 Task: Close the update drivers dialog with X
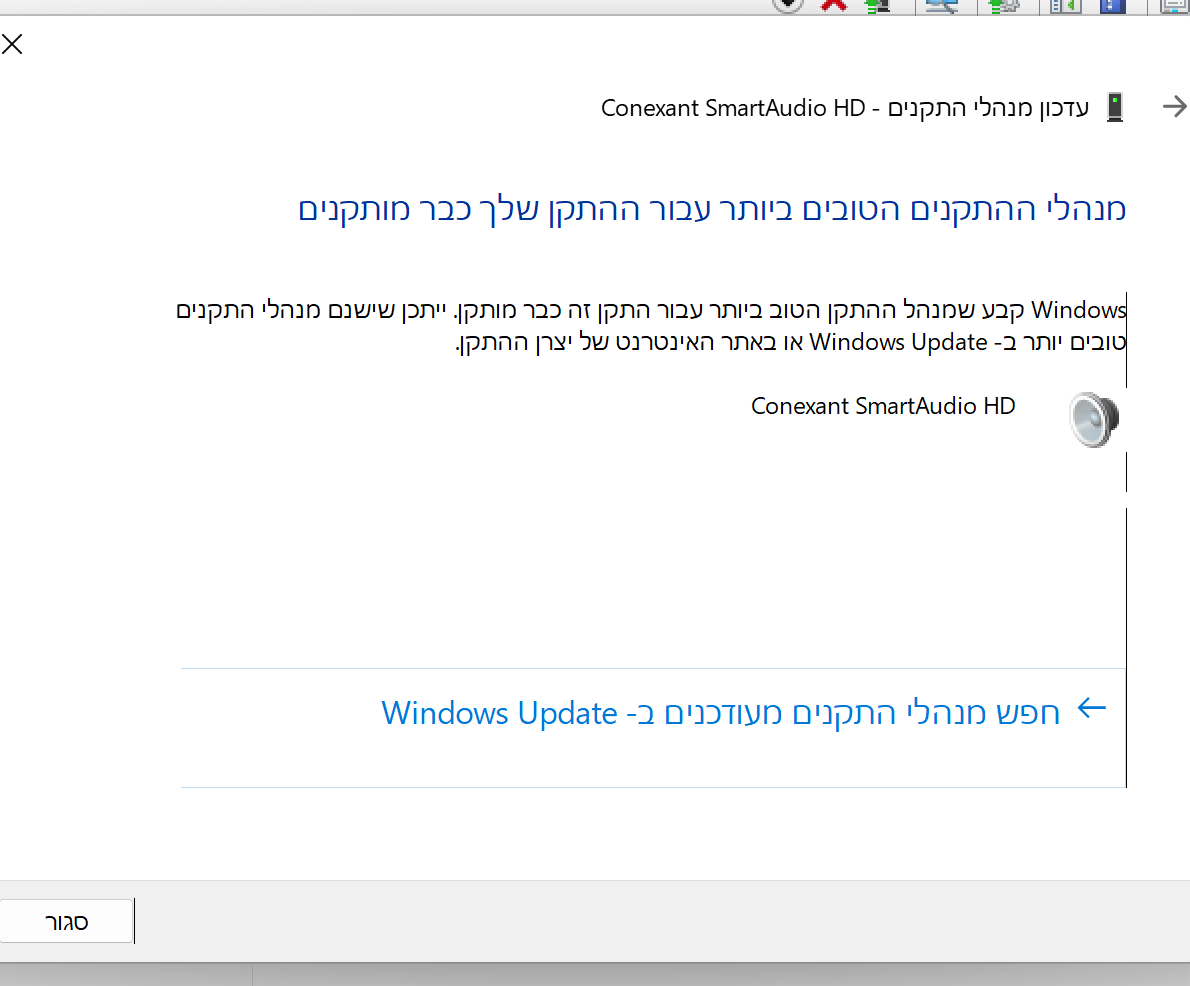pyautogui.click(x=12, y=44)
